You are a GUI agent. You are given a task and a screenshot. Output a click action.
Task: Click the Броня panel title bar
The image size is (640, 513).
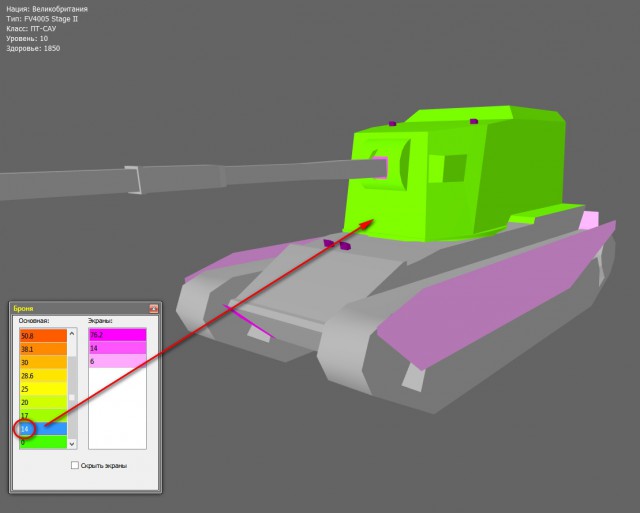click(x=85, y=309)
